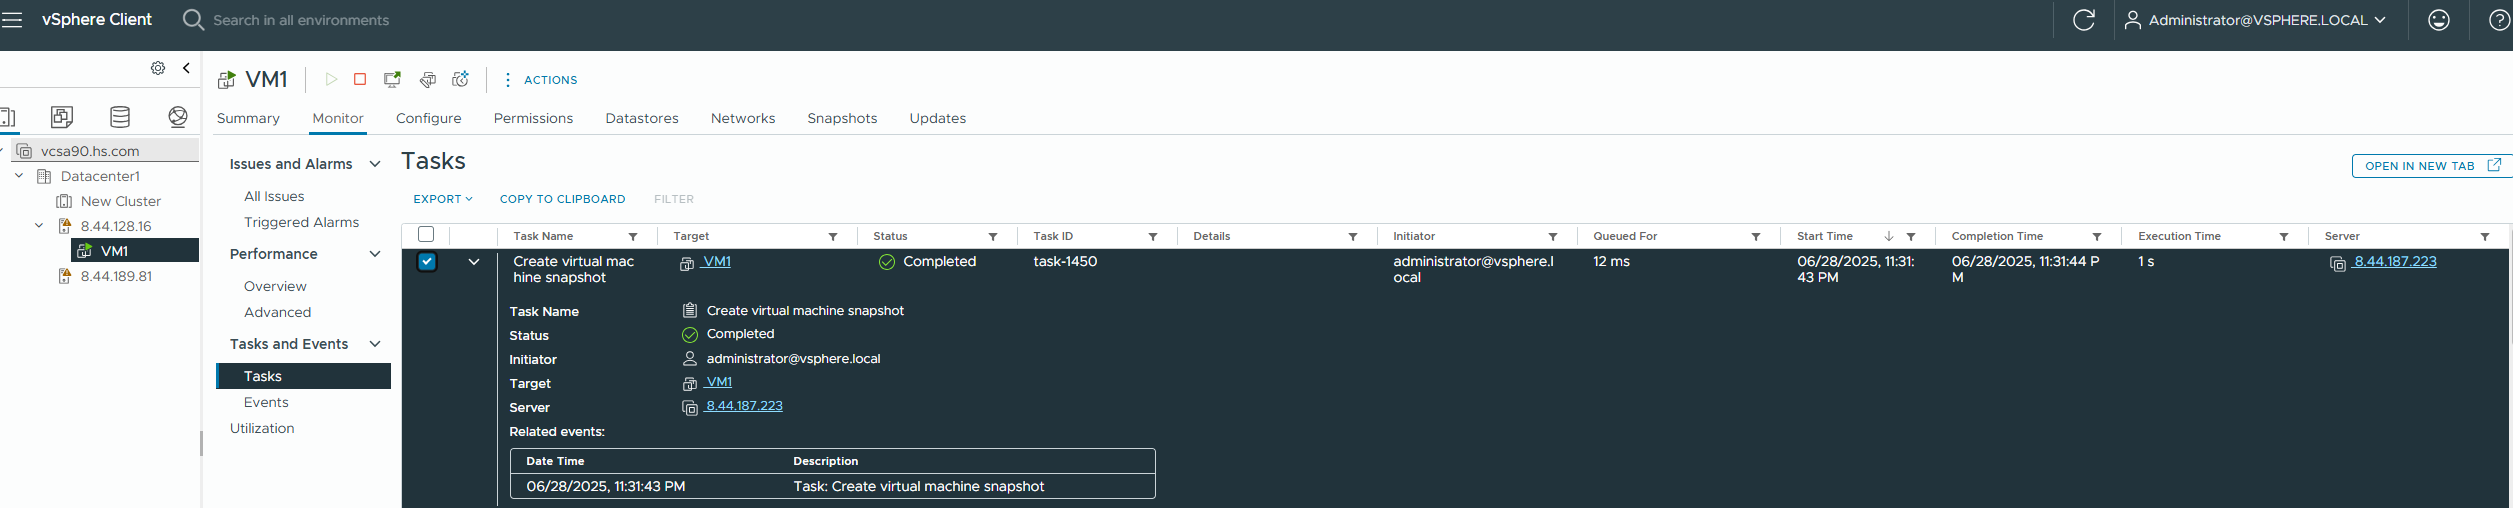The width and height of the screenshot is (2513, 508).
Task: Open the feedback smiley icon
Action: click(2439, 20)
